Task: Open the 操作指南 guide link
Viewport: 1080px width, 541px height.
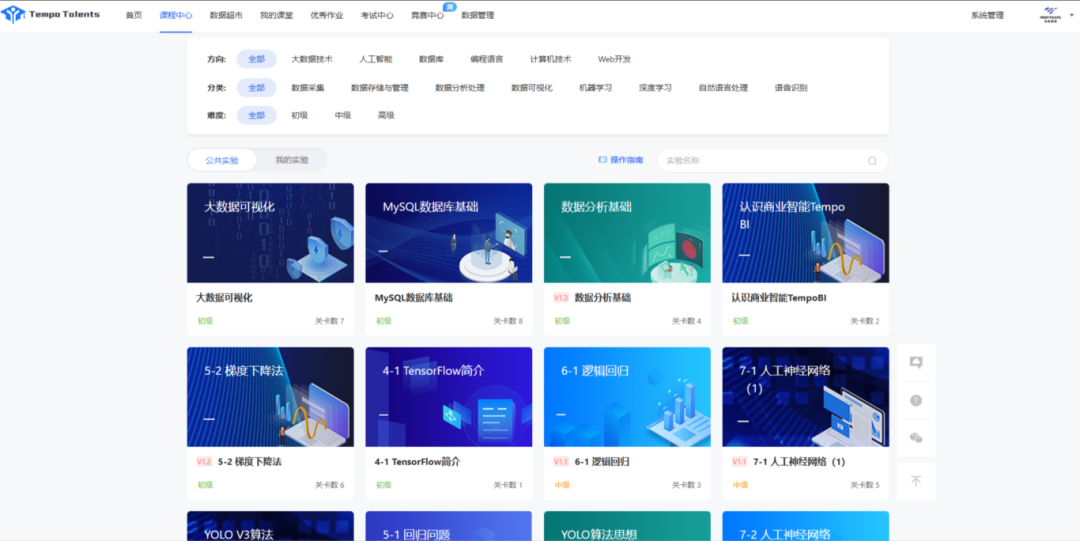Action: point(621,160)
